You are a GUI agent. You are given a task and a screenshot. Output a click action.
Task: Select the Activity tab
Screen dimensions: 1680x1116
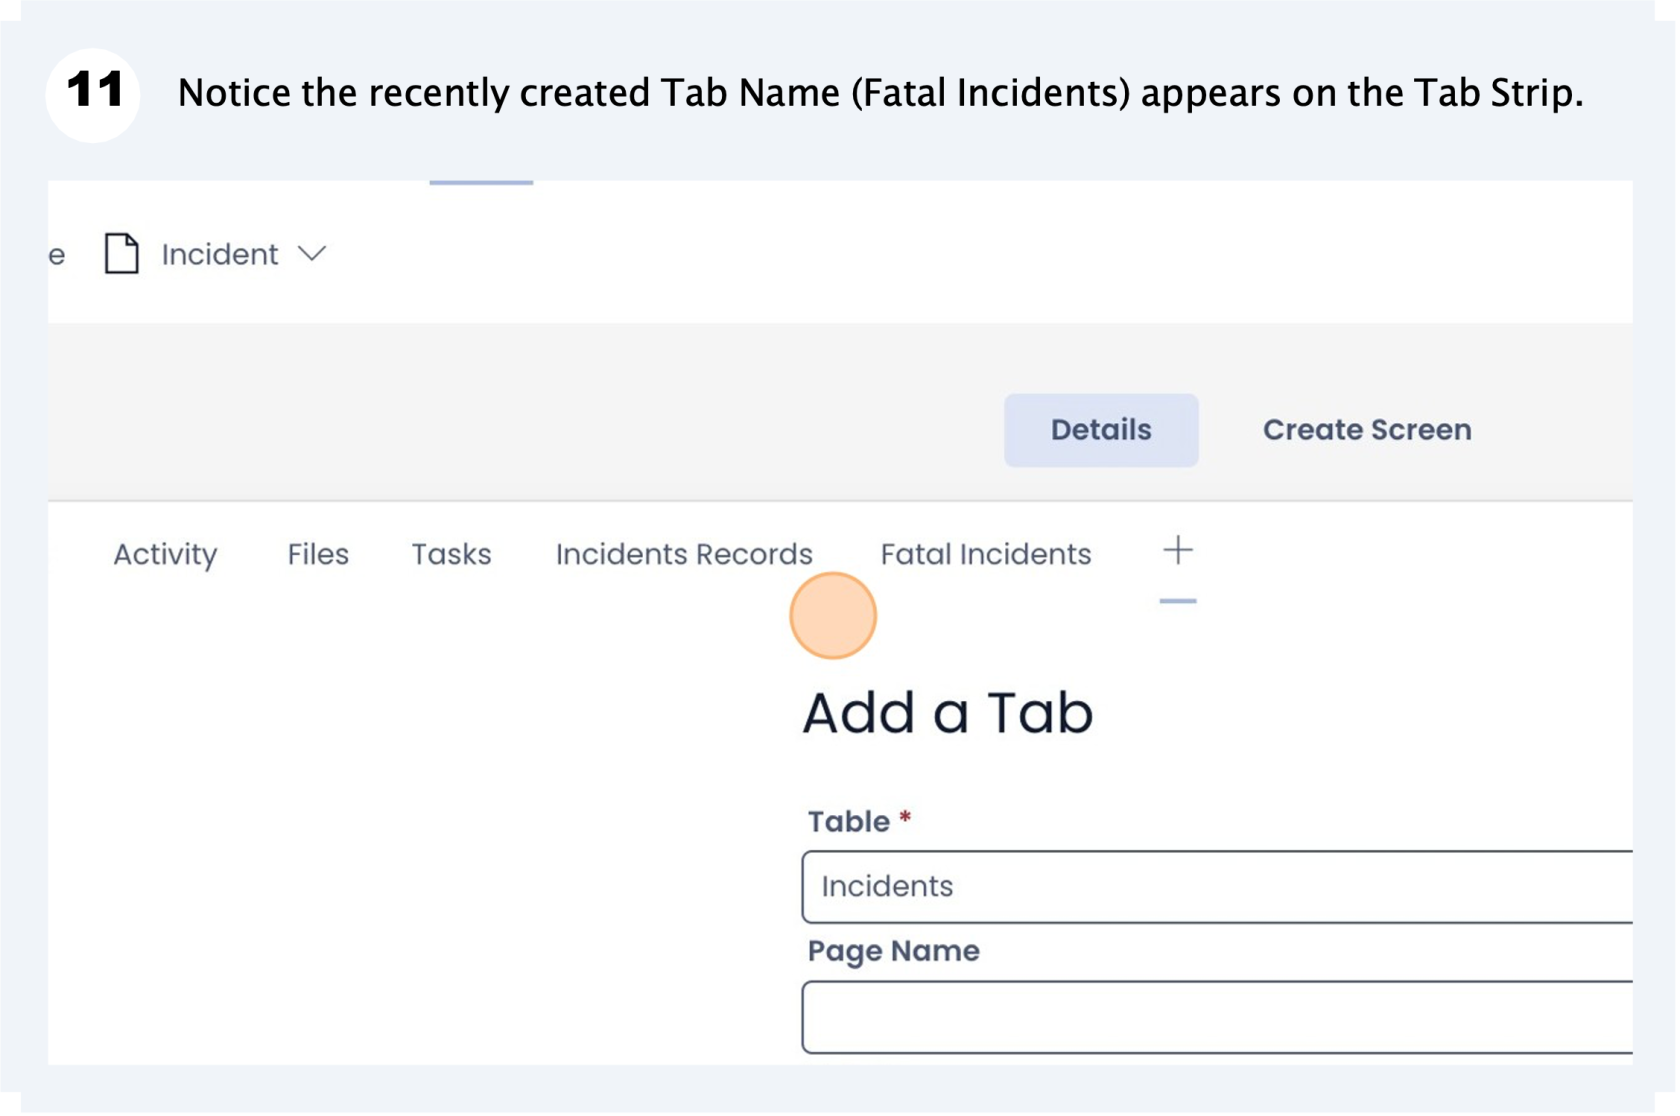[165, 555]
